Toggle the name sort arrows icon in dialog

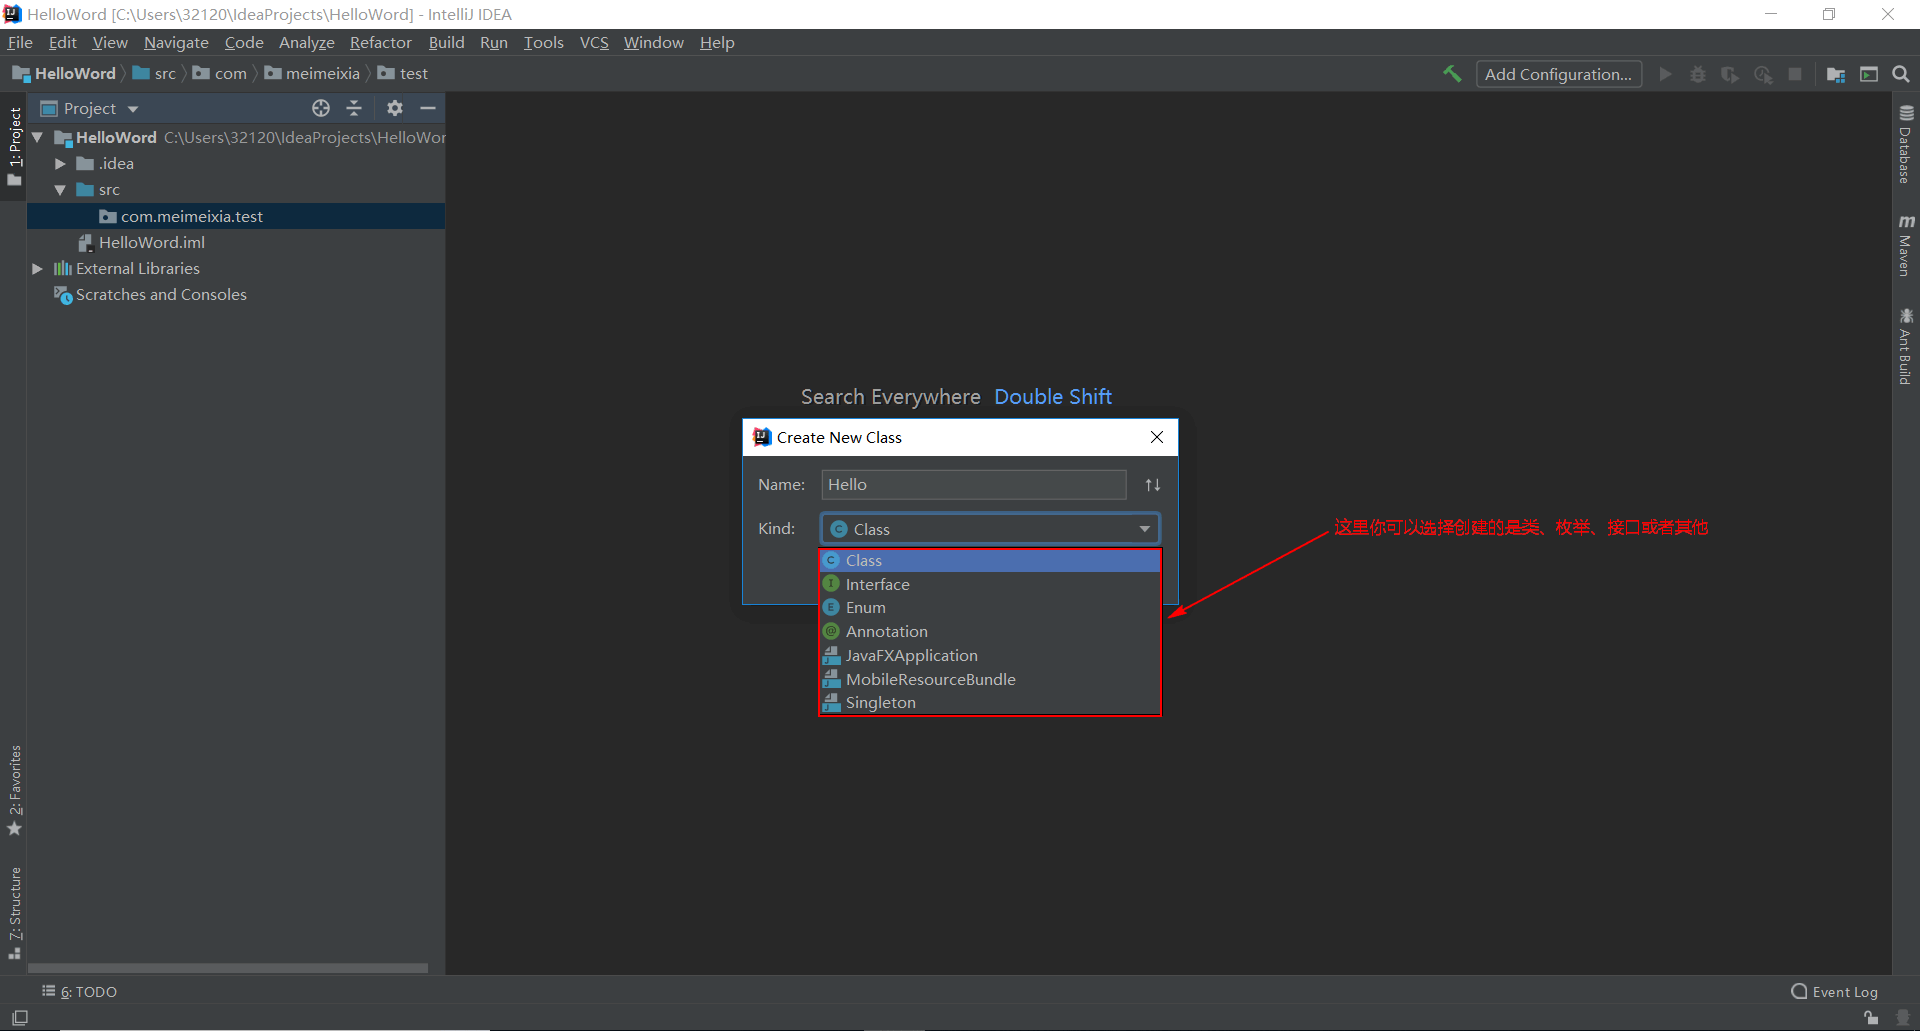[1153, 485]
